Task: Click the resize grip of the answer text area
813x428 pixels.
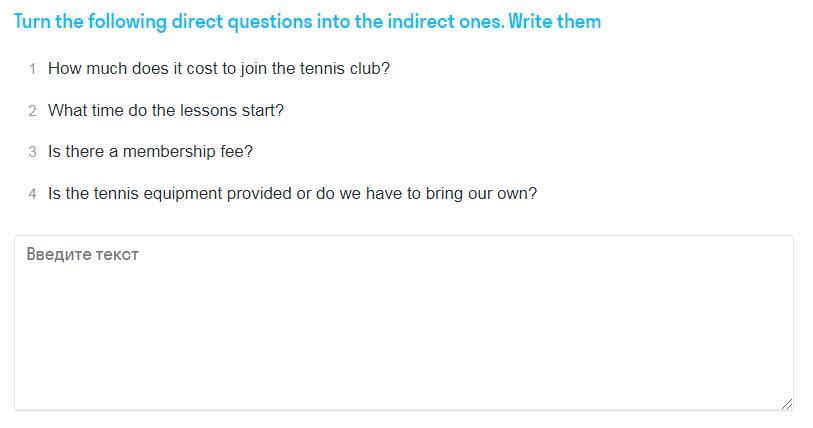Action: point(787,404)
